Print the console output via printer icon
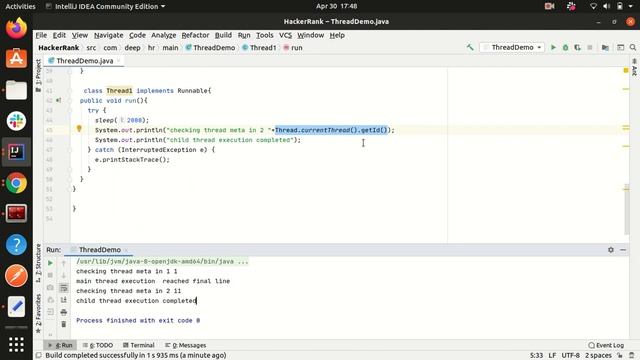The height and width of the screenshot is (360, 640). click(x=64, y=312)
